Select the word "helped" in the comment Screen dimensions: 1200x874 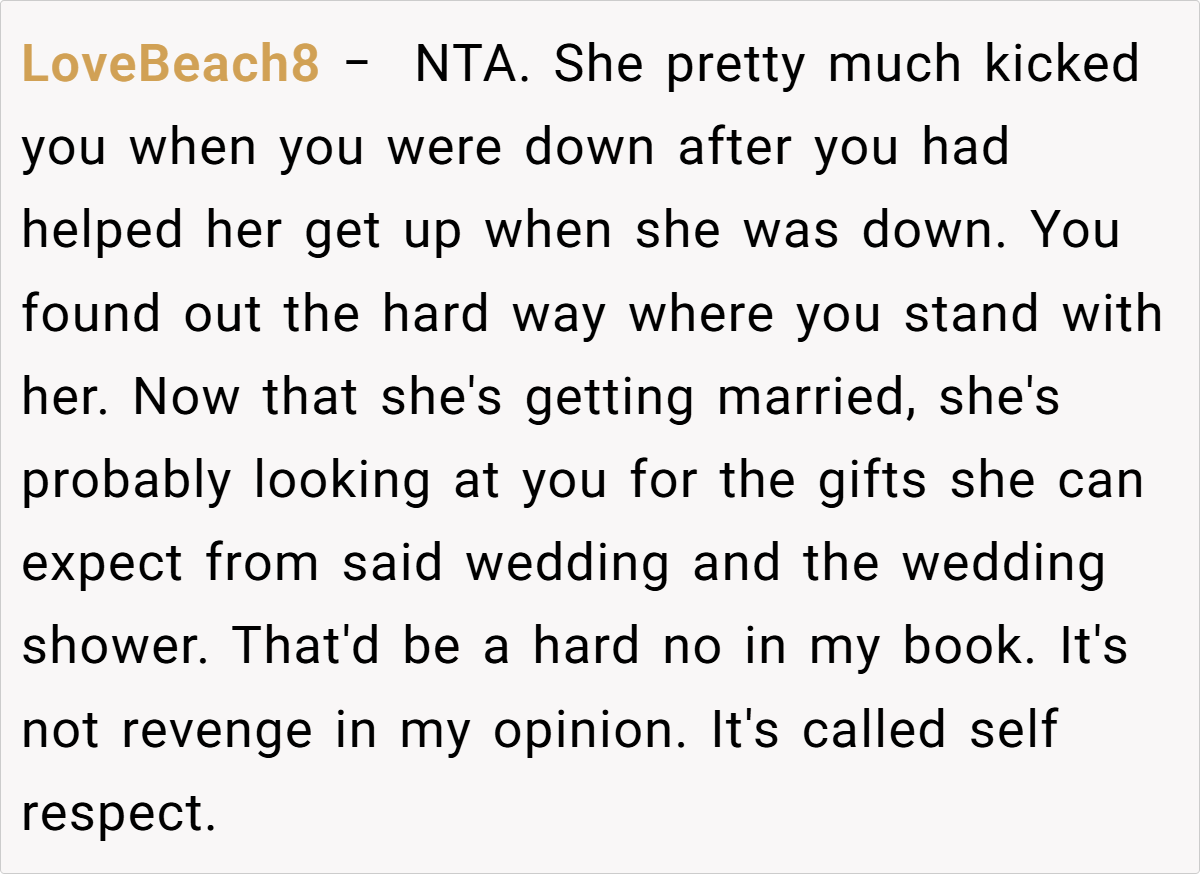(103, 231)
